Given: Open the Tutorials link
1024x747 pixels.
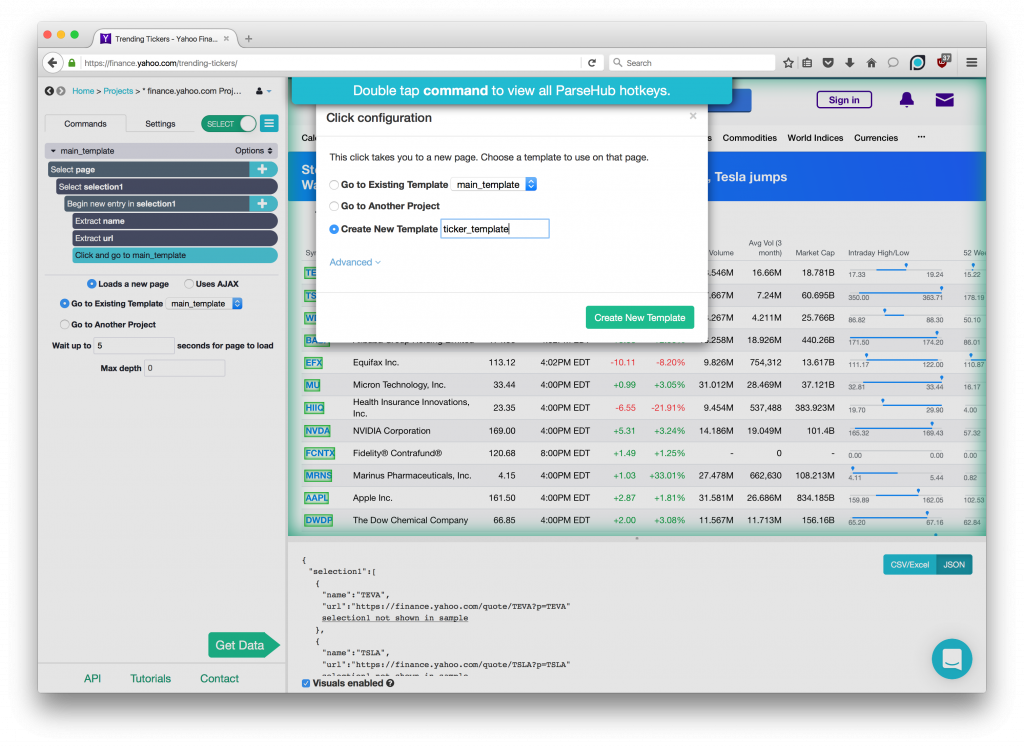Looking at the screenshot, I should click(150, 678).
